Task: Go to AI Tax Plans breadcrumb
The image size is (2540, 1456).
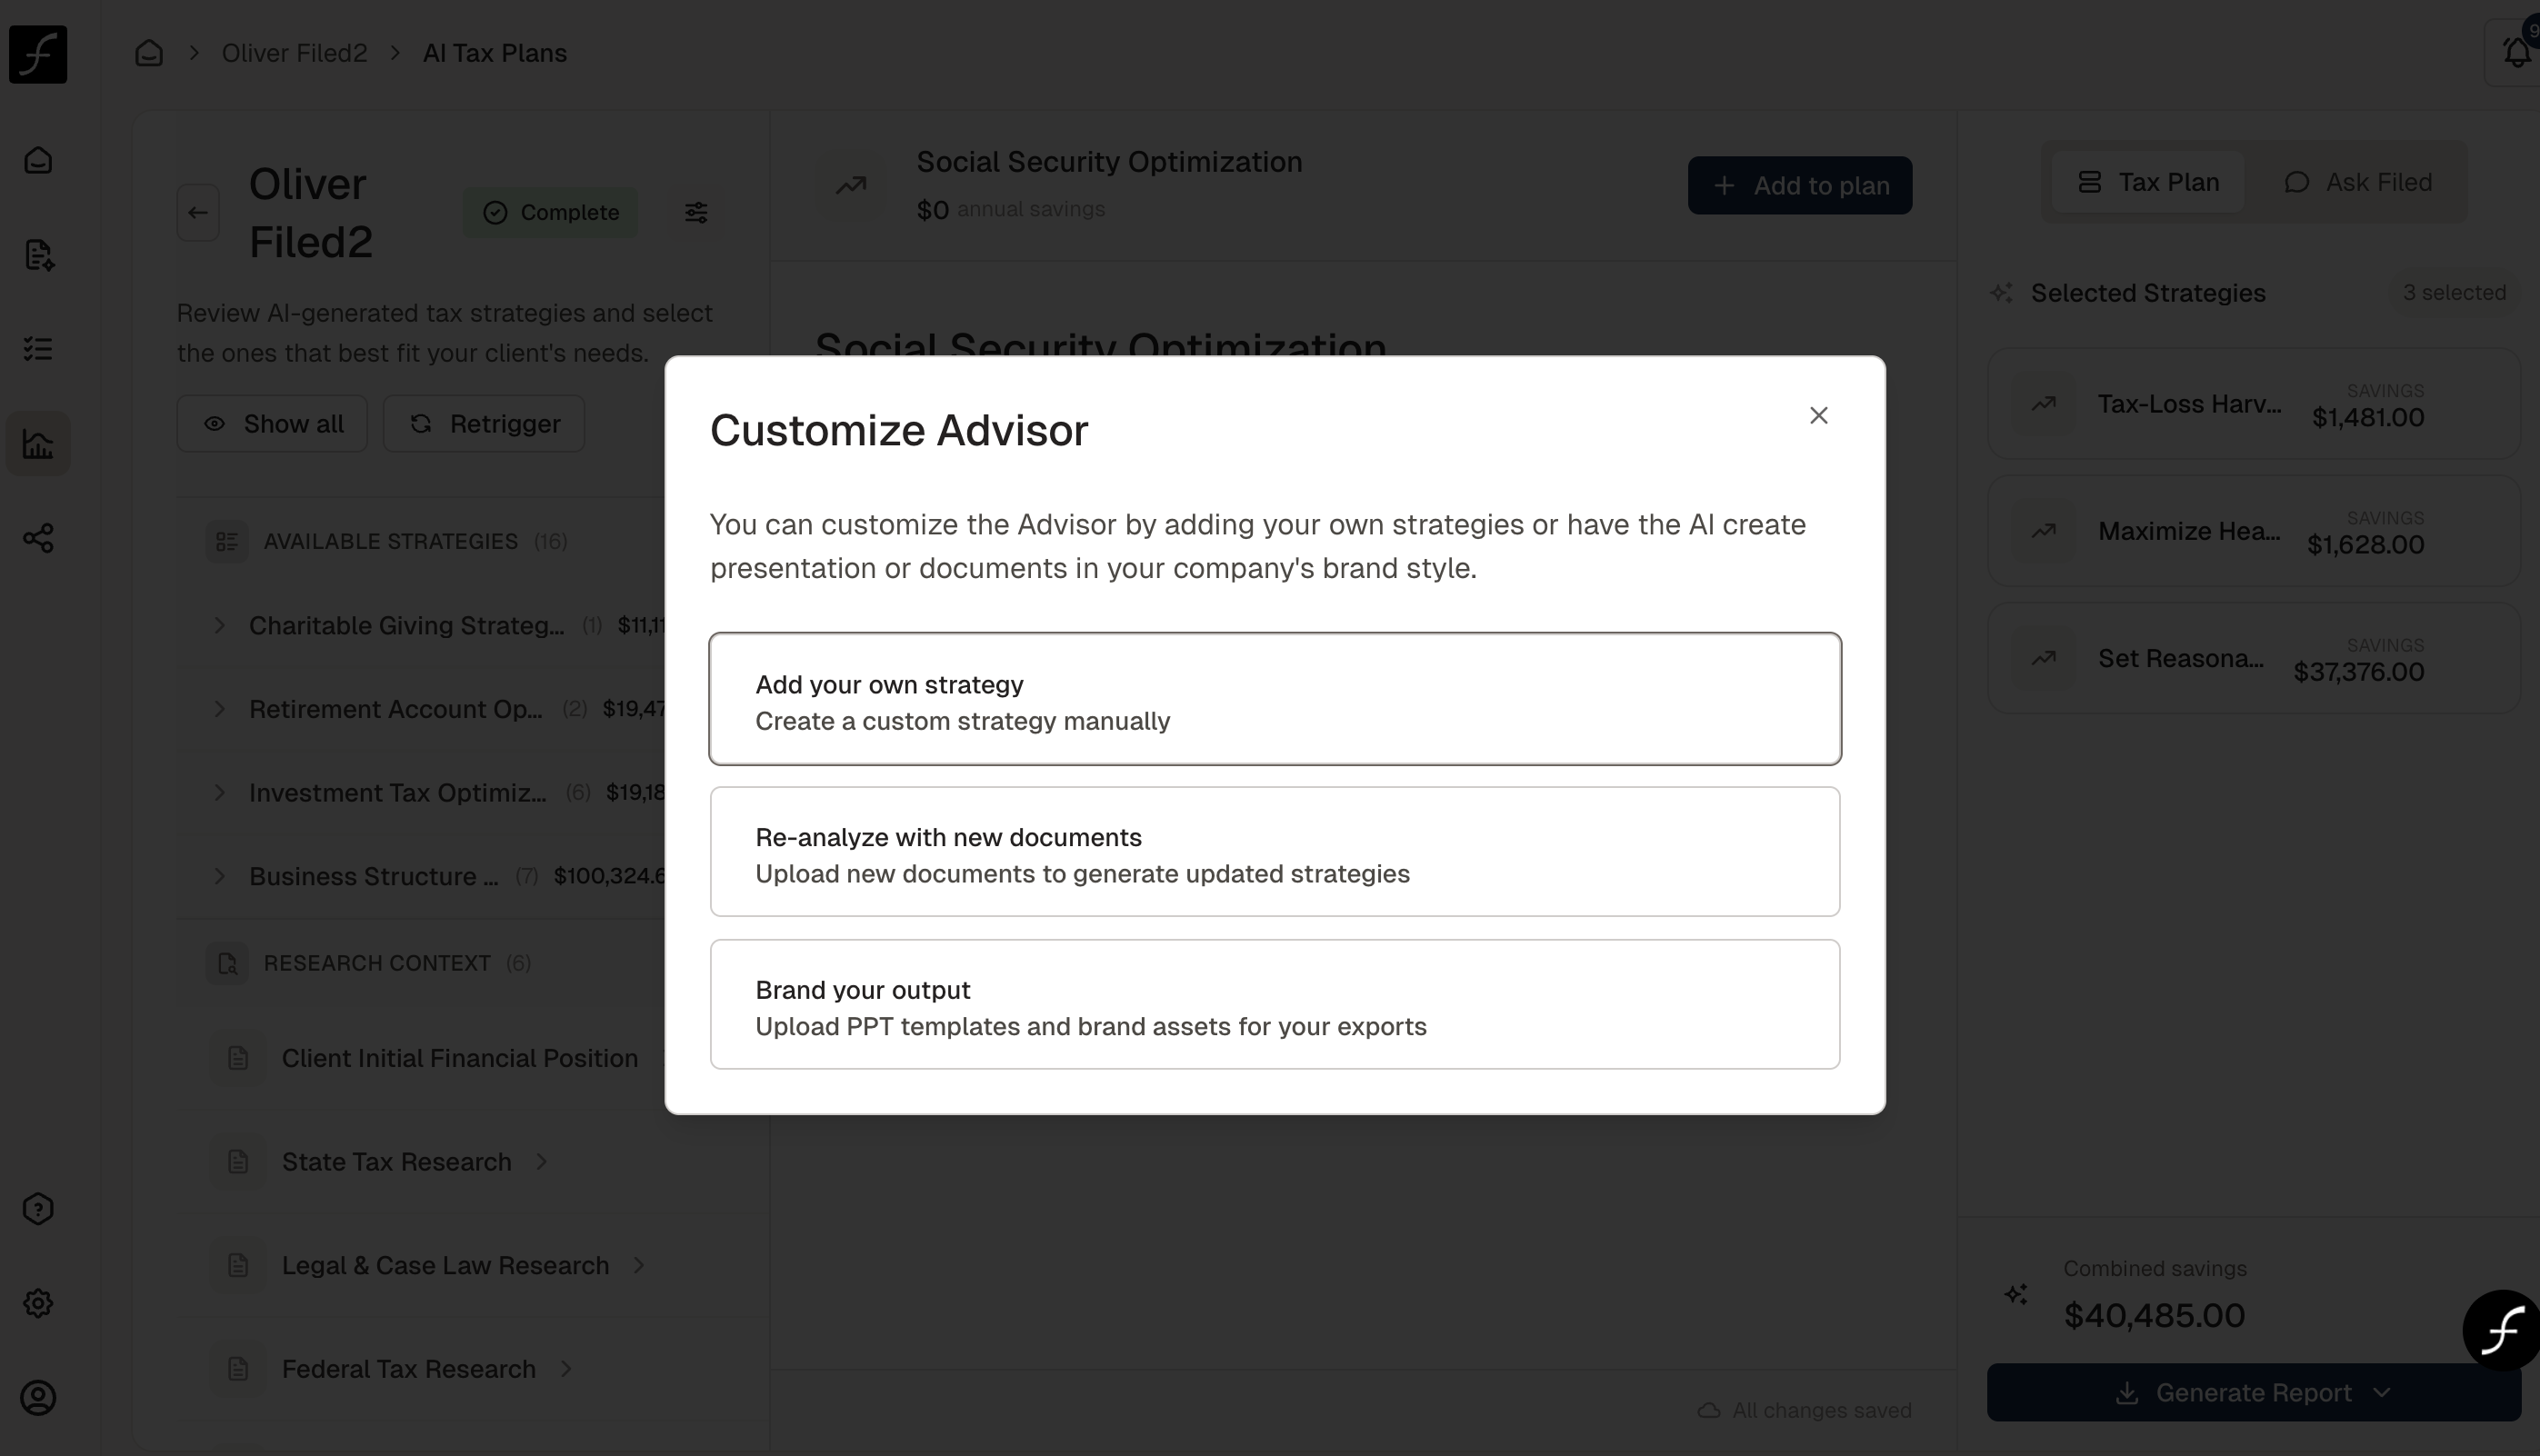Action: 495,53
